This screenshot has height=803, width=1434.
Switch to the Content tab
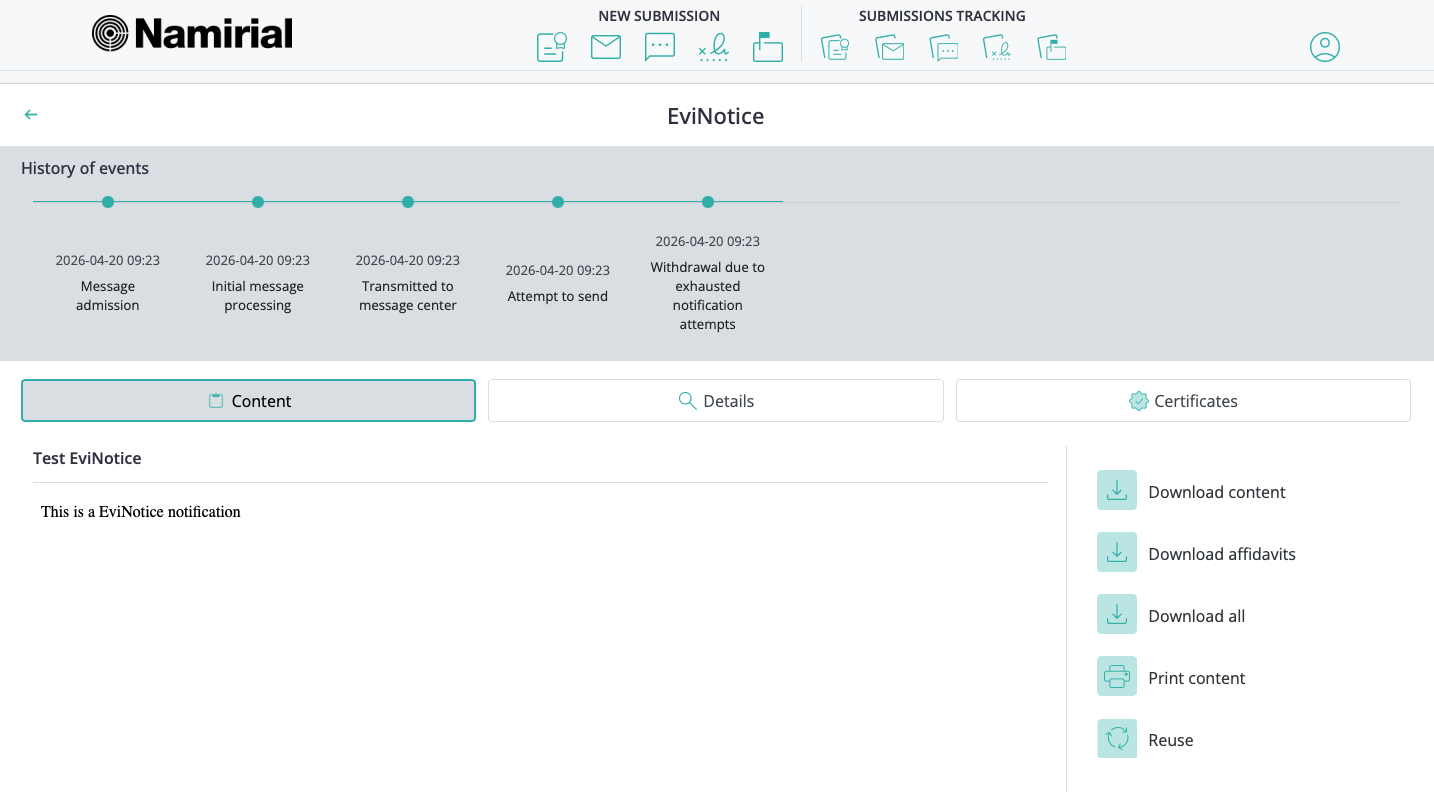248,400
